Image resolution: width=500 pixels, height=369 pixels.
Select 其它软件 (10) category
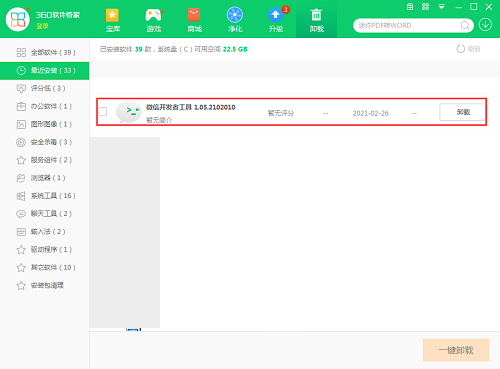[x=44, y=267]
